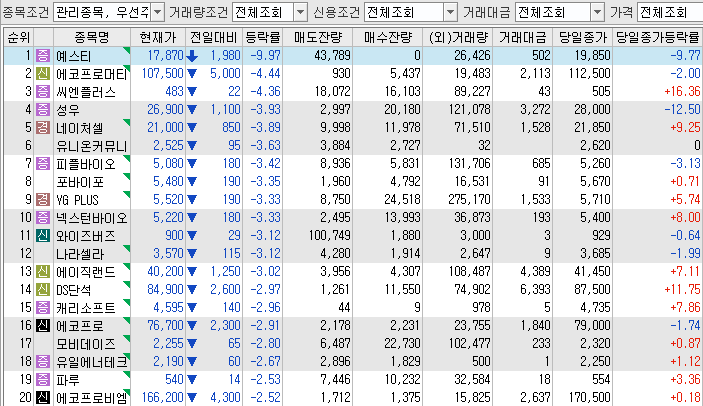Click the 신 badge next to 와이즈버즈
Screen dimensions: 703x406
click(43, 236)
